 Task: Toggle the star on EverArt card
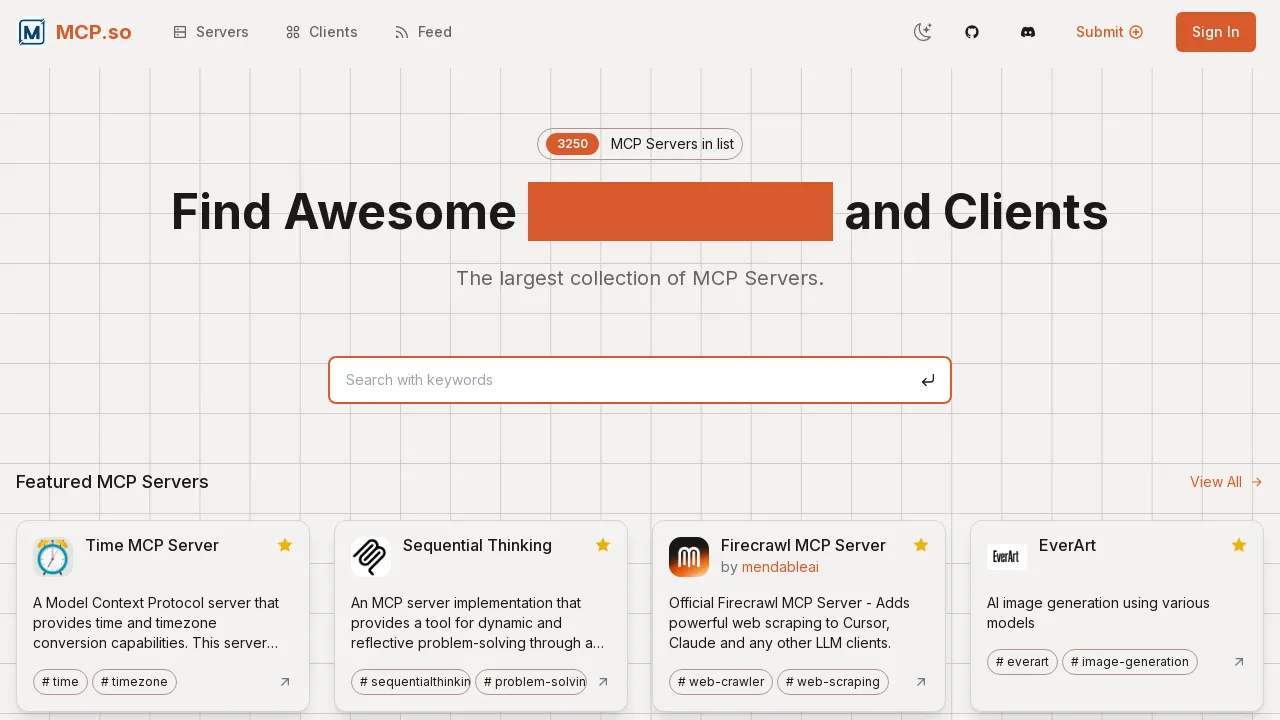(x=1239, y=545)
